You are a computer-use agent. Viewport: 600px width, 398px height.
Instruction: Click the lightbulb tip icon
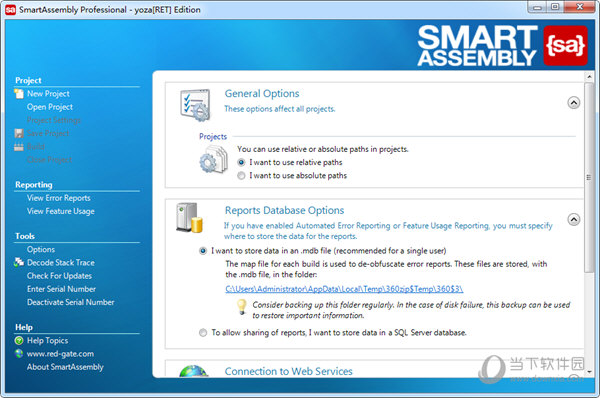click(x=241, y=307)
